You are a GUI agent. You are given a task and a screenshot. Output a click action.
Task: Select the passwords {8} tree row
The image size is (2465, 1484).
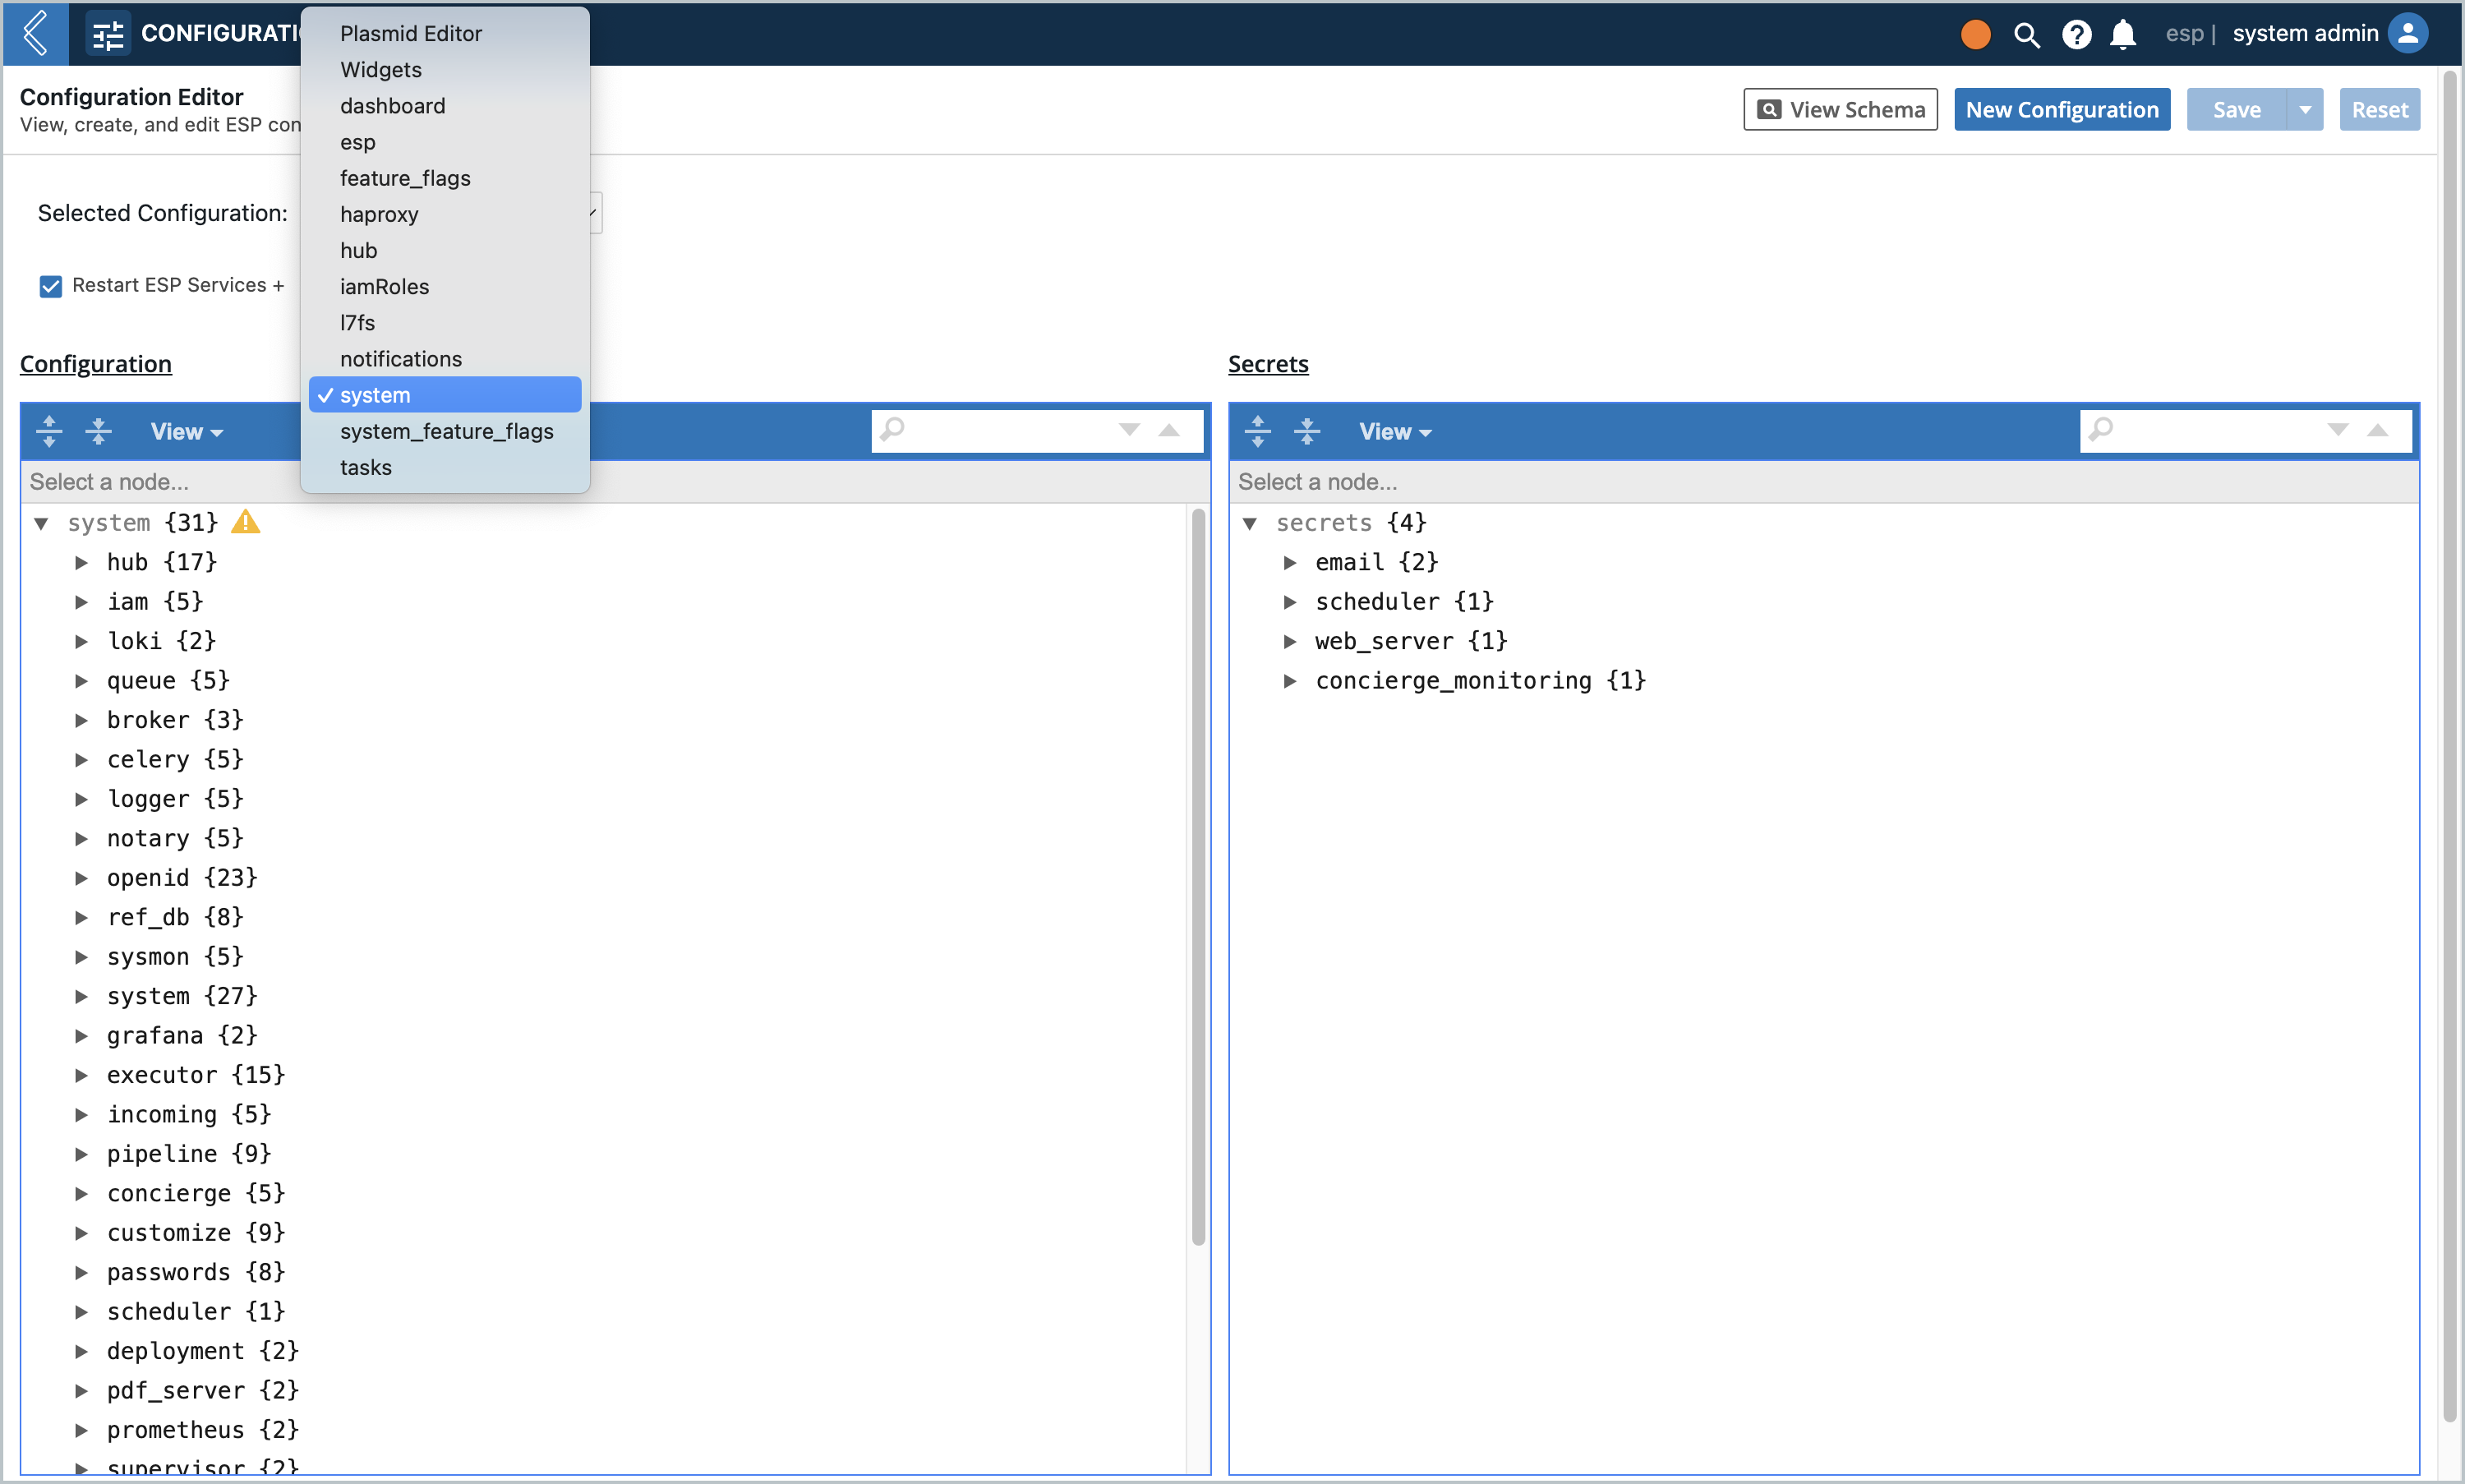pyautogui.click(x=196, y=1272)
